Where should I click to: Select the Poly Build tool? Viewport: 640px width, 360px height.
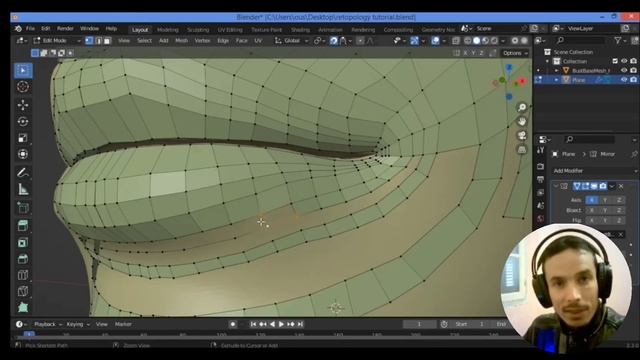coord(23,307)
